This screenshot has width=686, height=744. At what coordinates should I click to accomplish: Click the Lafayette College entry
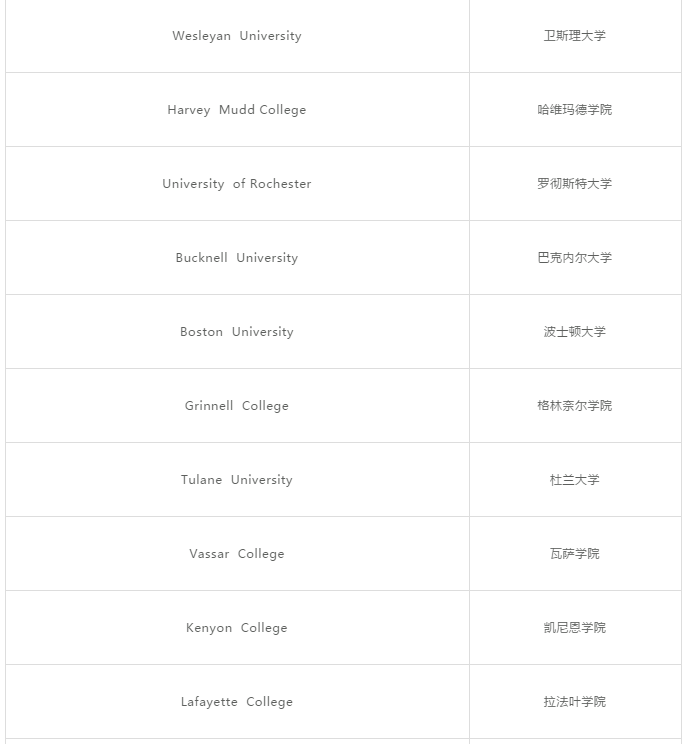tap(237, 702)
